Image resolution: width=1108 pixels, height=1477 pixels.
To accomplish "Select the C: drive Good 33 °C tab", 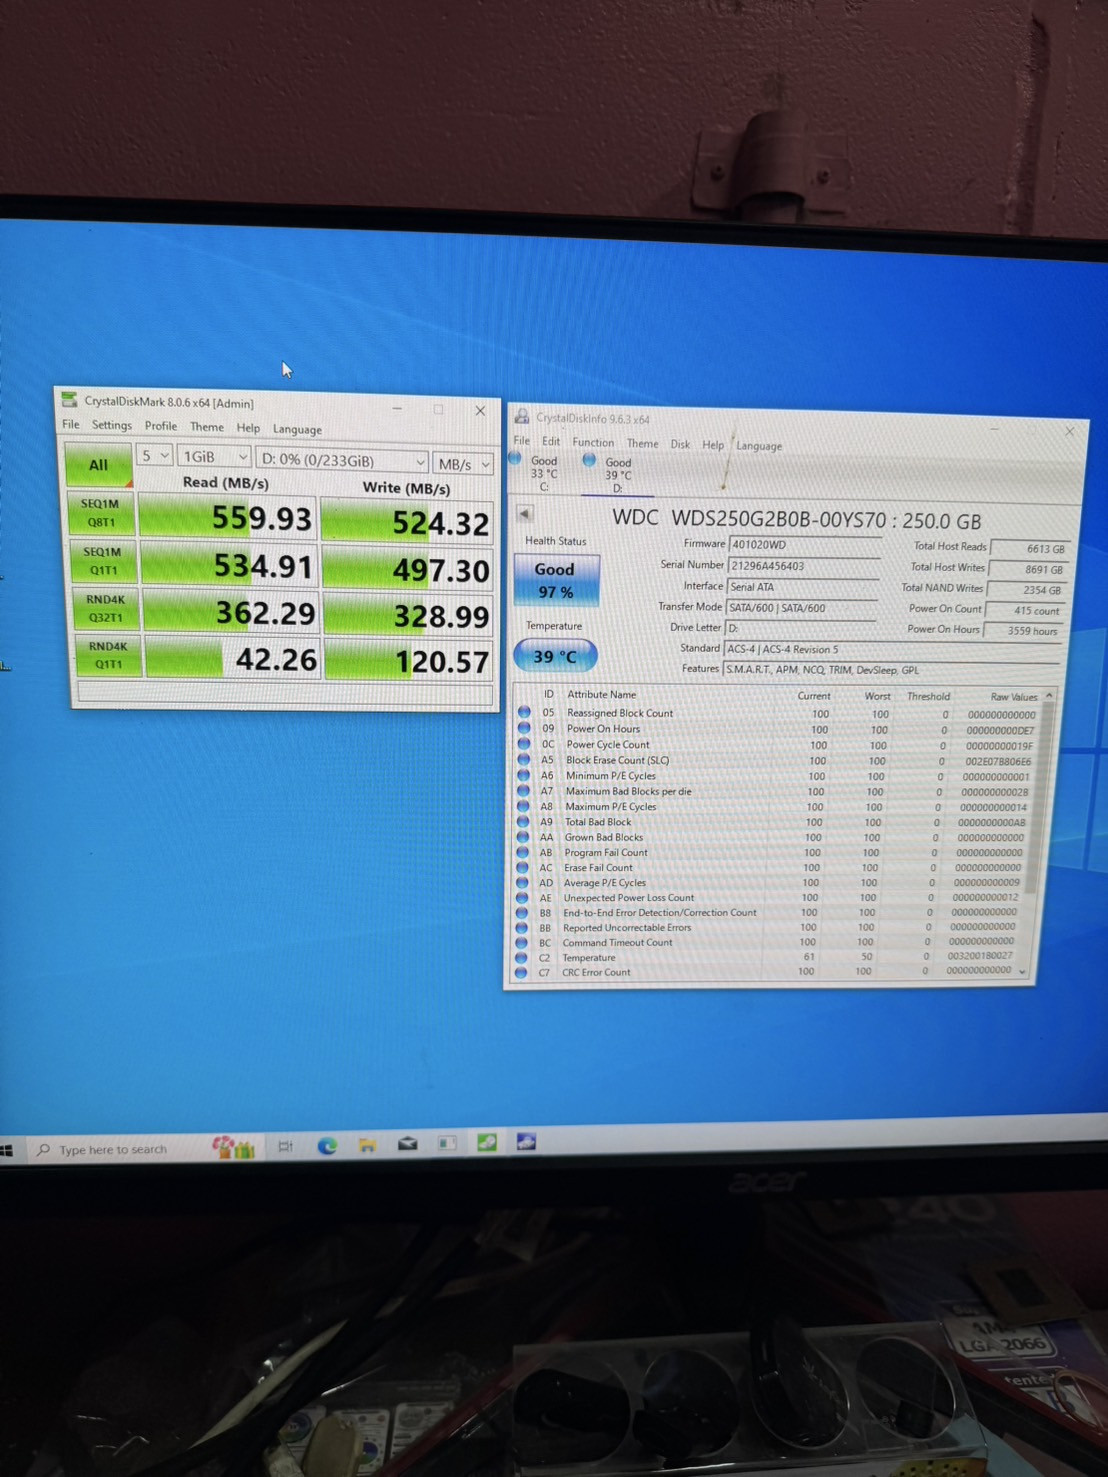I will tap(538, 473).
